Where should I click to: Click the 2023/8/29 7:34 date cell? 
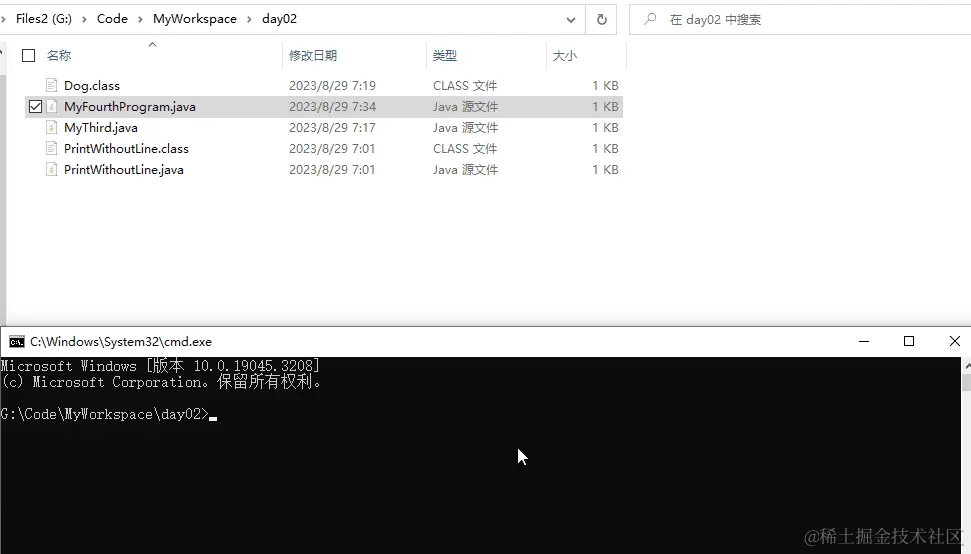pos(332,106)
